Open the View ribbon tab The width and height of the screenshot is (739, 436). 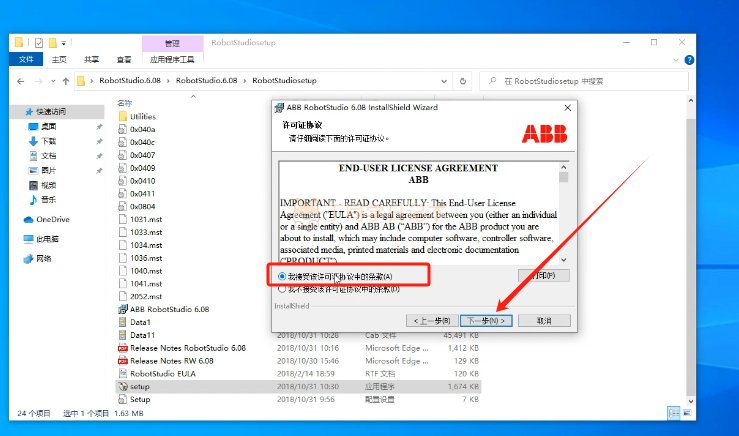[124, 59]
